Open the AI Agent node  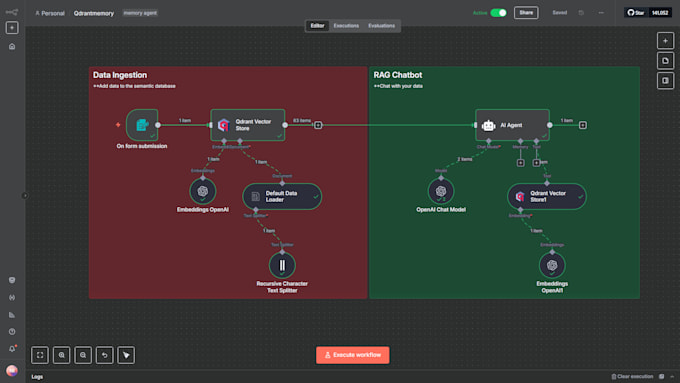512,125
